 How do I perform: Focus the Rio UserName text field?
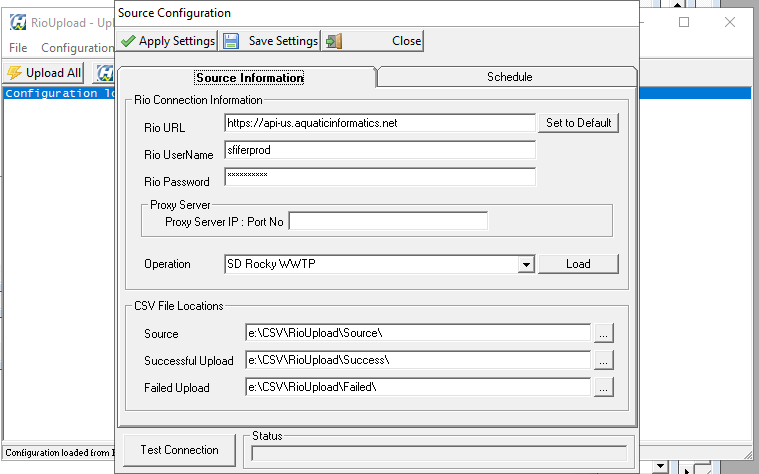pos(380,150)
